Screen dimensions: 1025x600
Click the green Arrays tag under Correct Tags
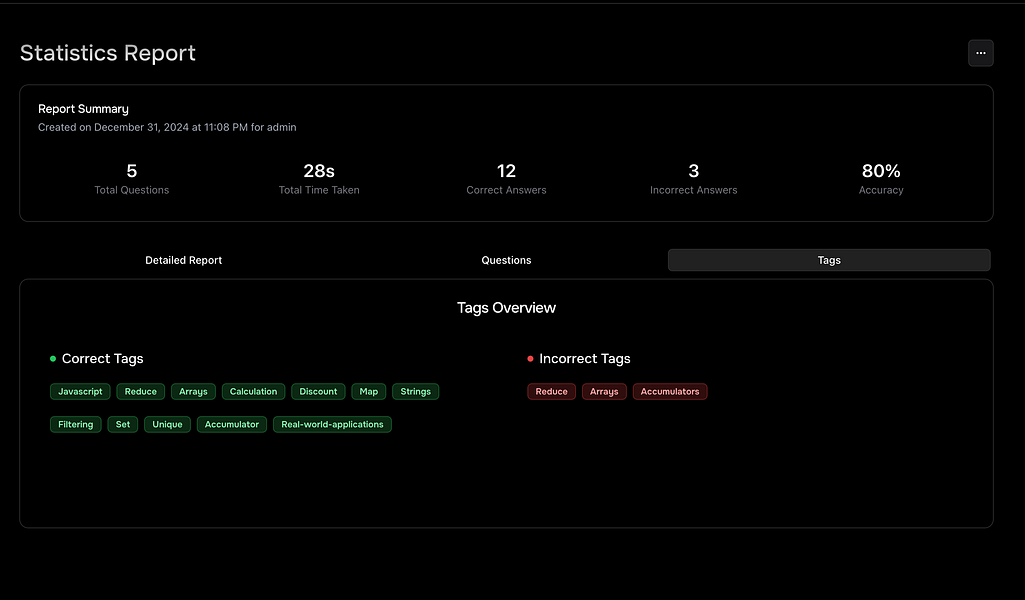(193, 392)
